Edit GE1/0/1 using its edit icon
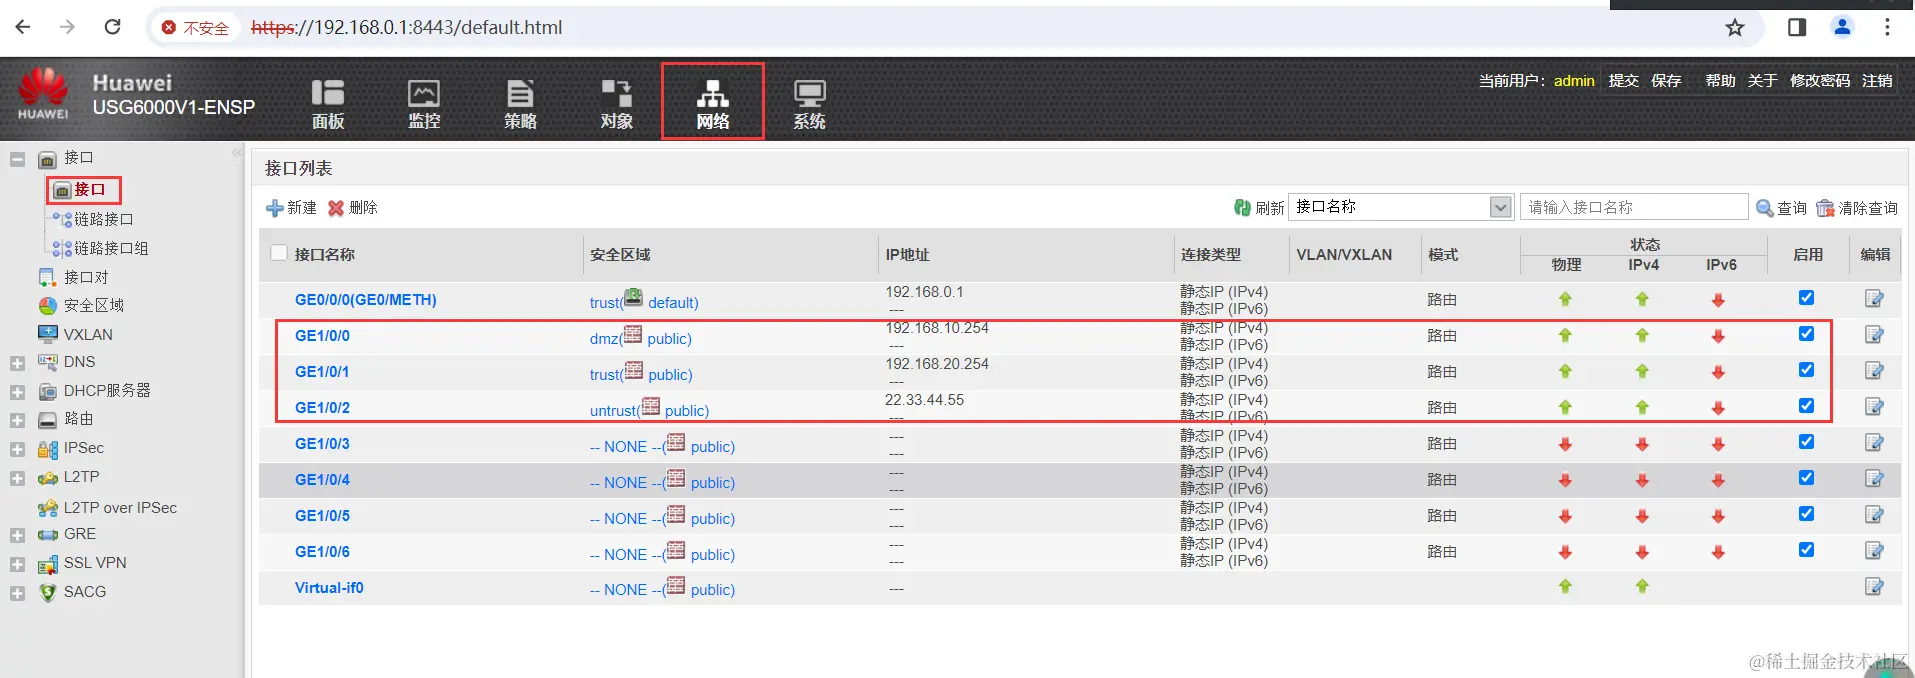Image resolution: width=1915 pixels, height=678 pixels. pyautogui.click(x=1874, y=371)
